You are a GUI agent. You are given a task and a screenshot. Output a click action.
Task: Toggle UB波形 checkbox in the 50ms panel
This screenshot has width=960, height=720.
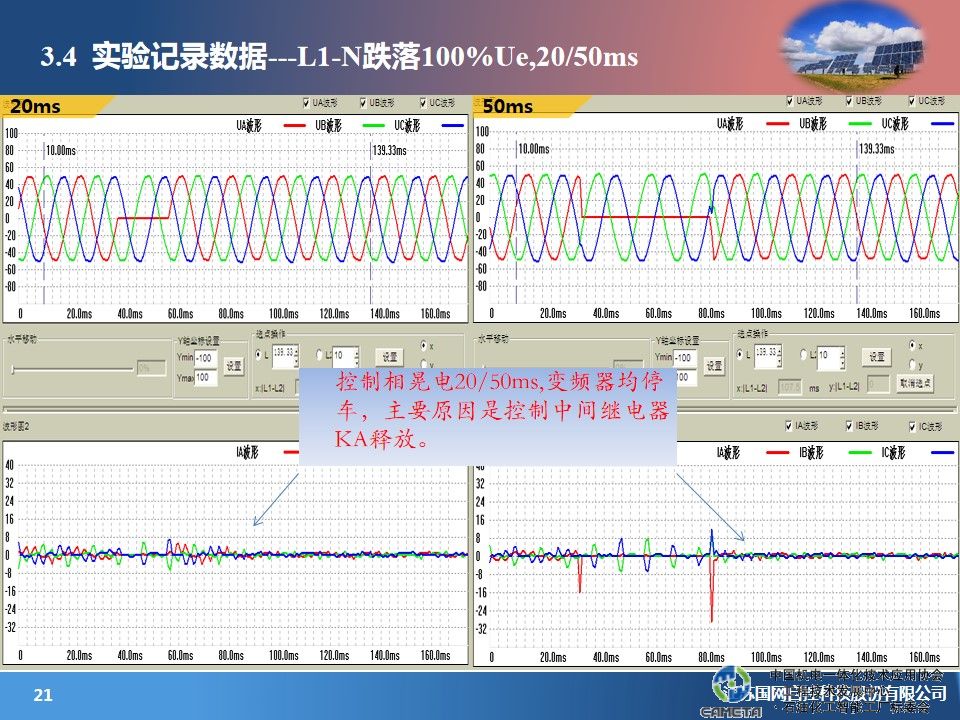click(x=849, y=101)
